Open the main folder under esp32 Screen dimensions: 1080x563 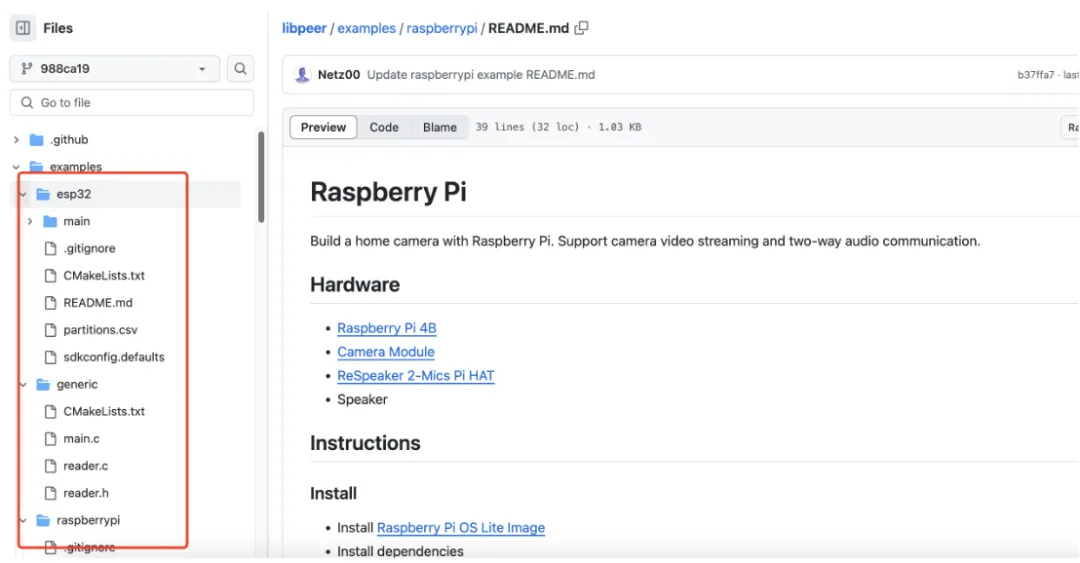pos(76,221)
